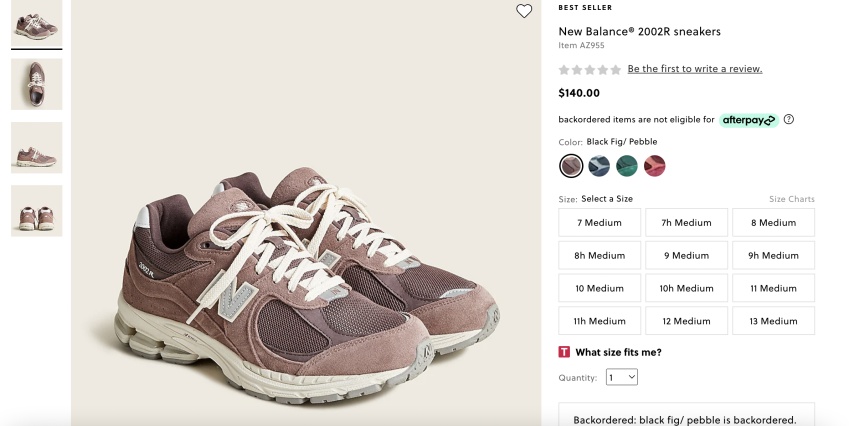This screenshot has height=426, width=849.
Task: Select size 9h Medium
Action: click(x=773, y=256)
